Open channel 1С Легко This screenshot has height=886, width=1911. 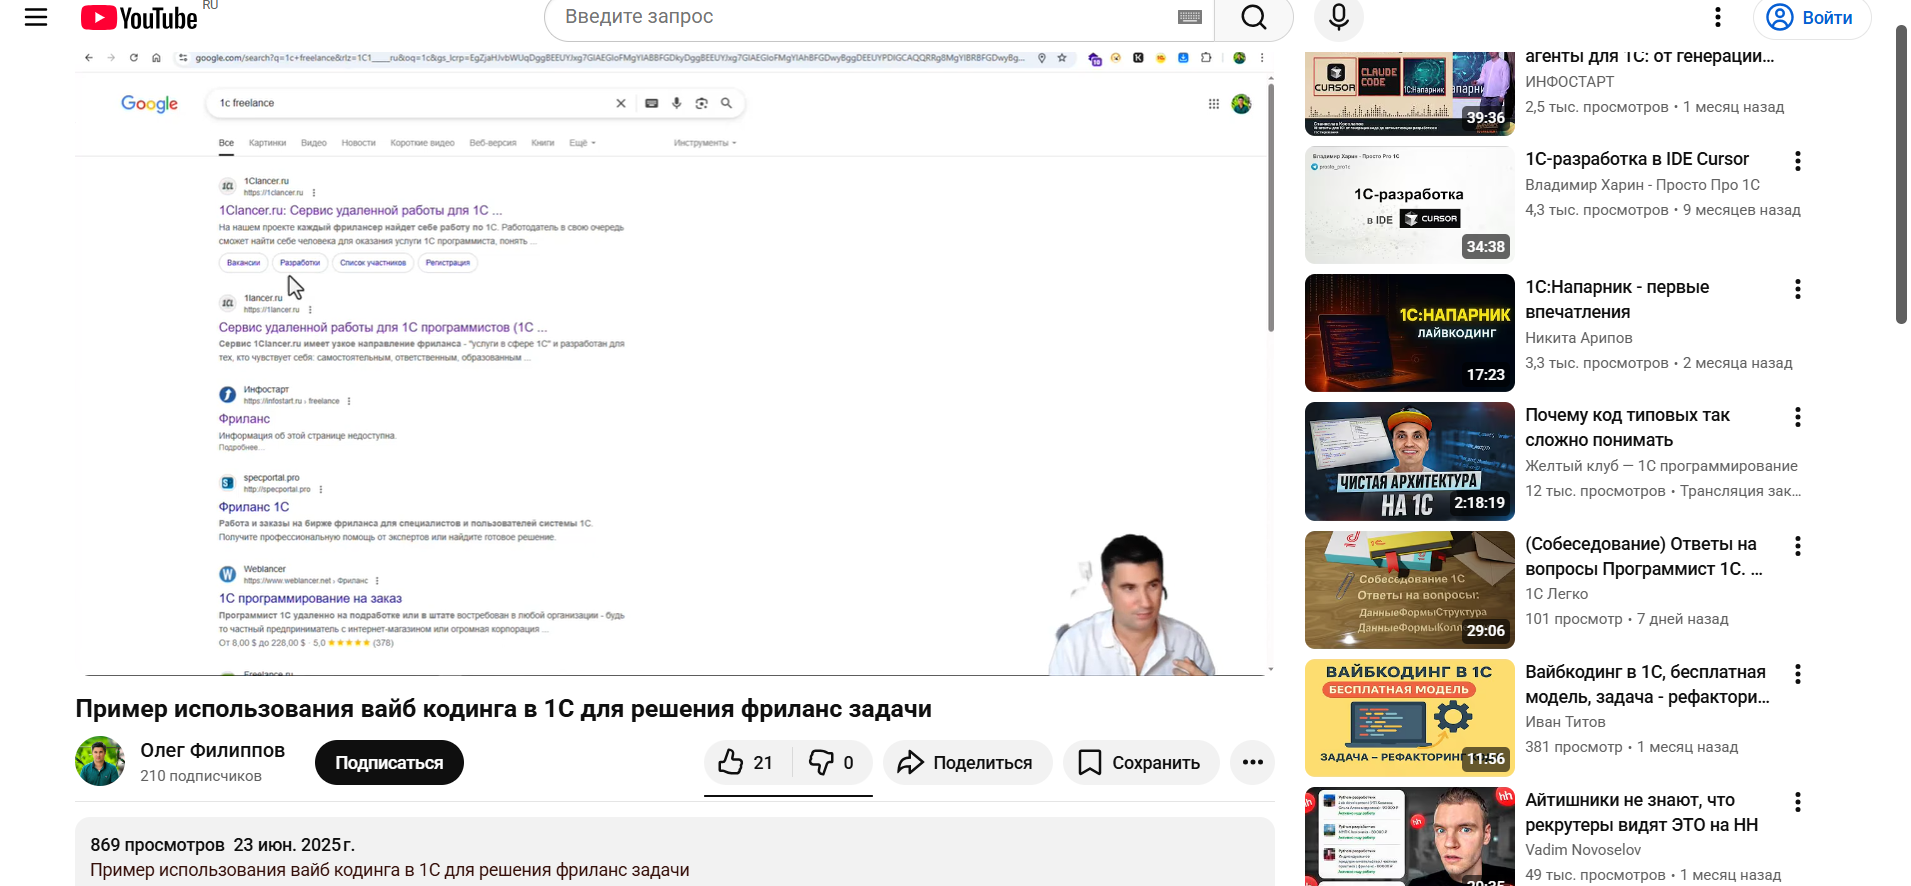pyautogui.click(x=1556, y=594)
